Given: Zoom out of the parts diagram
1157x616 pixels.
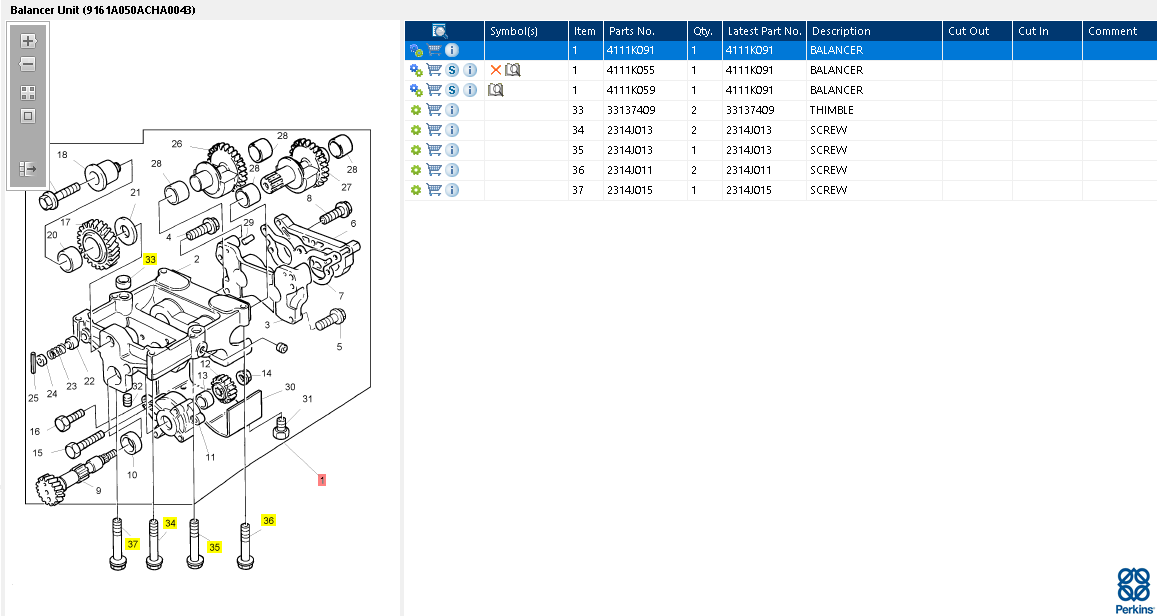Looking at the screenshot, I should (x=28, y=65).
